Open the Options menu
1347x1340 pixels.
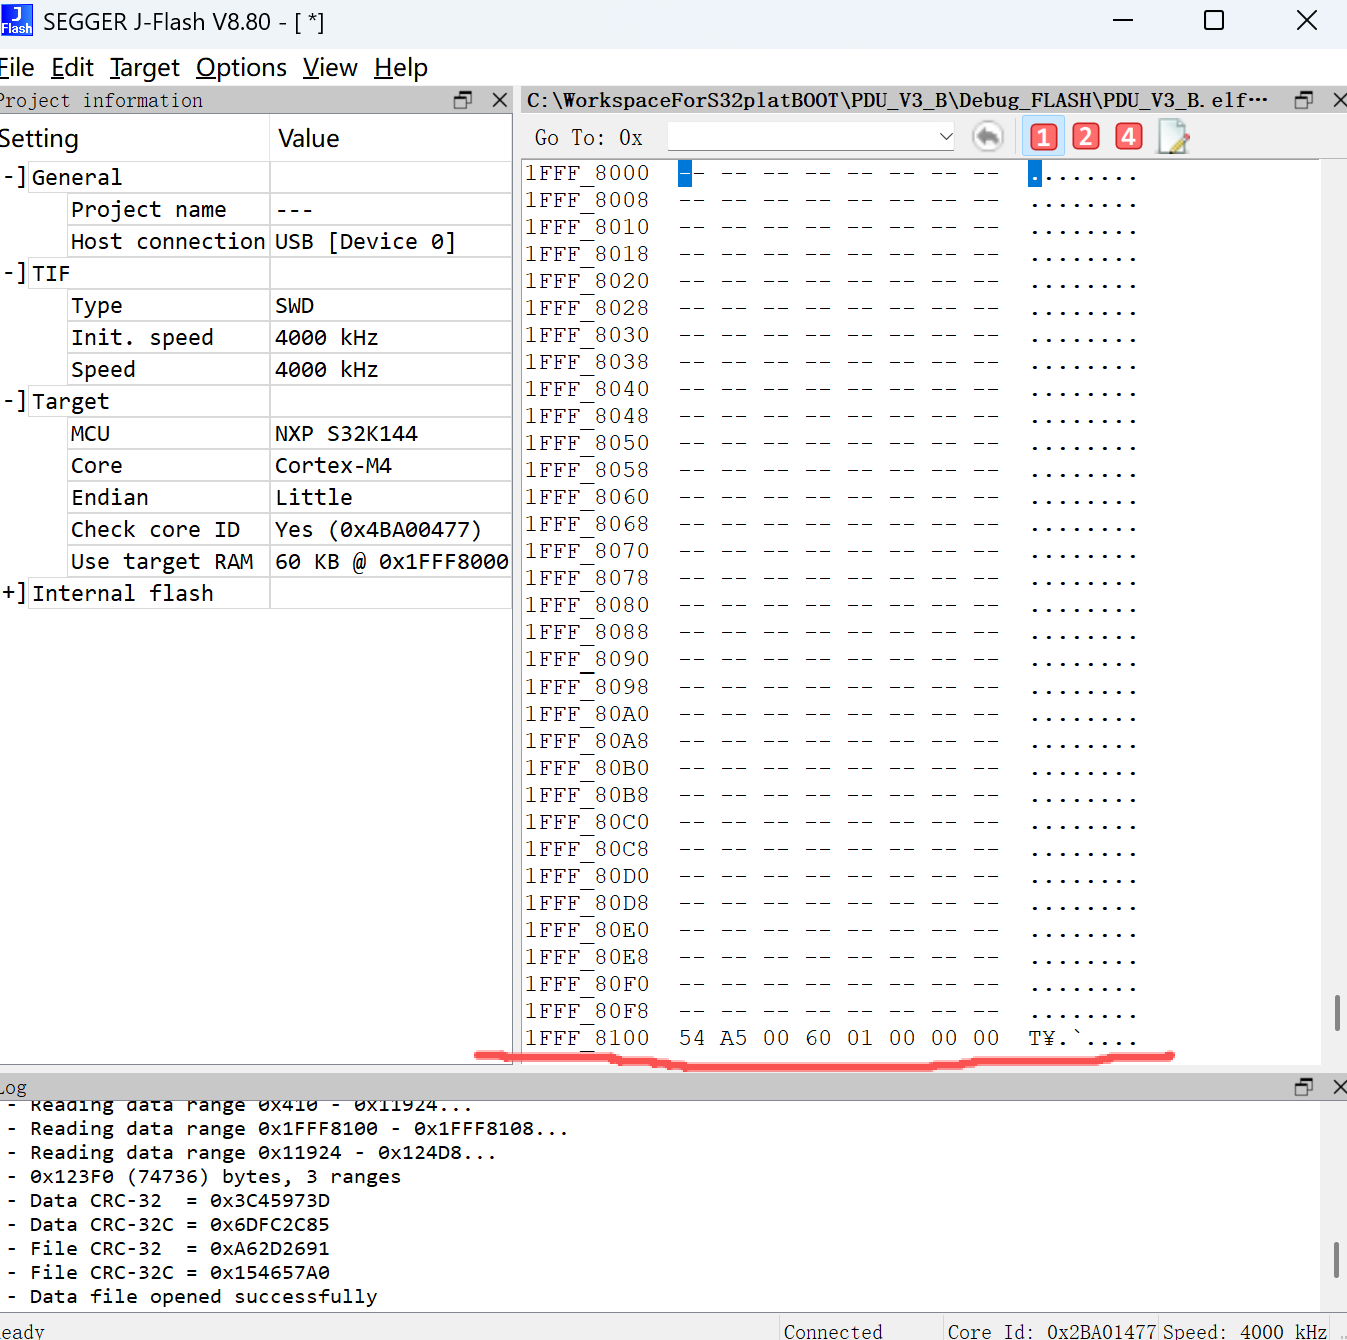[241, 68]
